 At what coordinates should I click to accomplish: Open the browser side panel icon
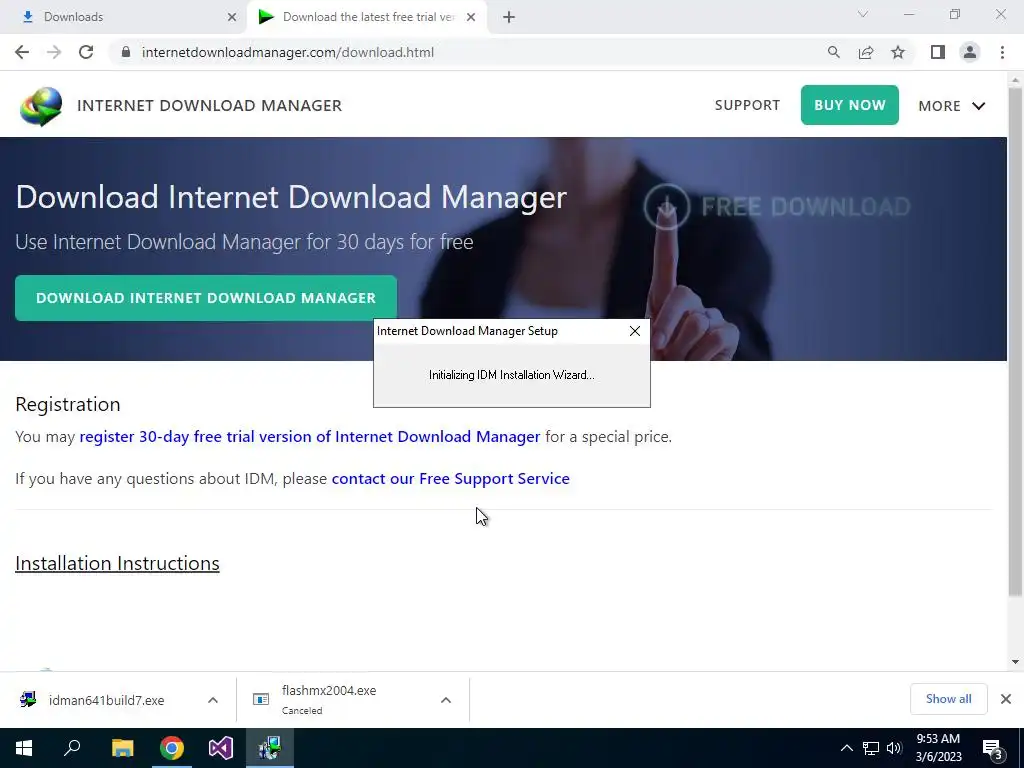coord(938,52)
